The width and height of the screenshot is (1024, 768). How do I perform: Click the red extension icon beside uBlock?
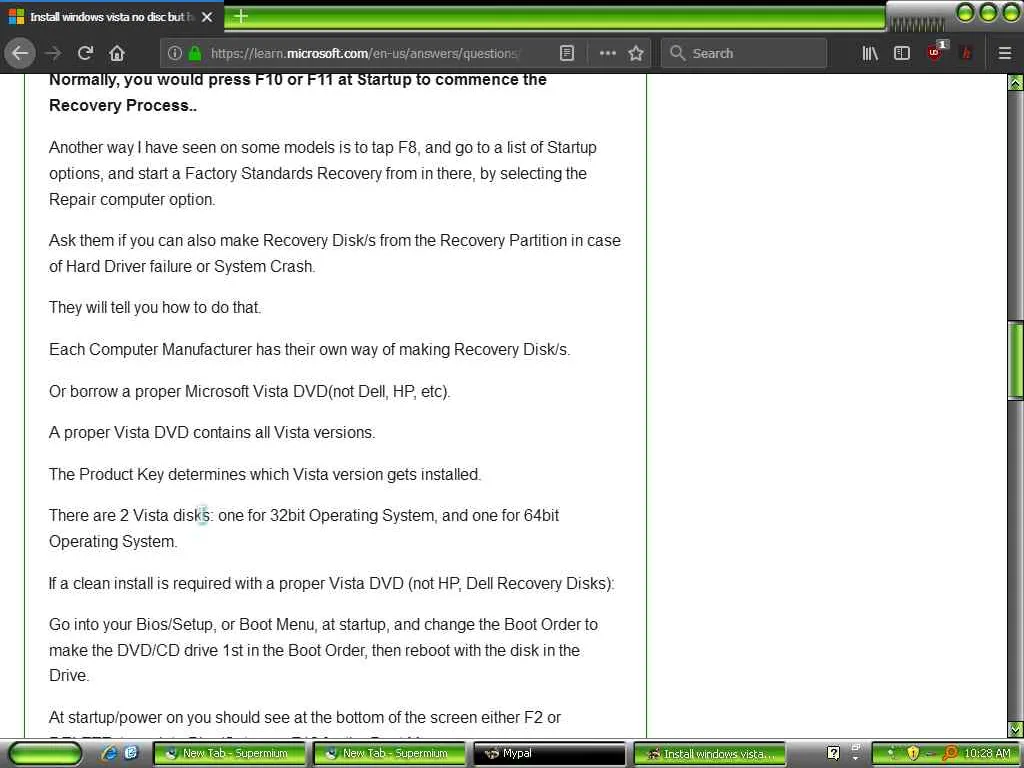[x=967, y=54]
